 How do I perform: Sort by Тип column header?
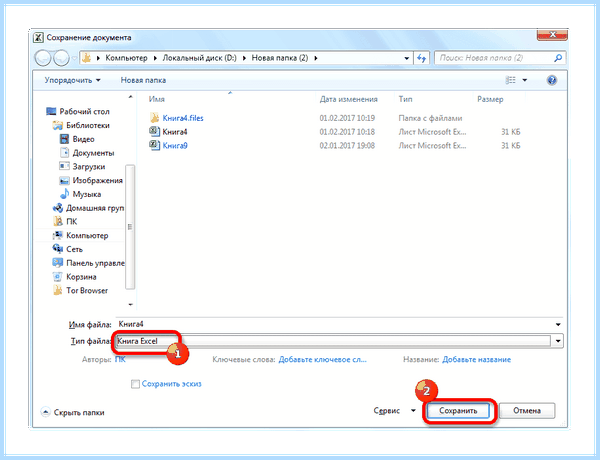[405, 99]
